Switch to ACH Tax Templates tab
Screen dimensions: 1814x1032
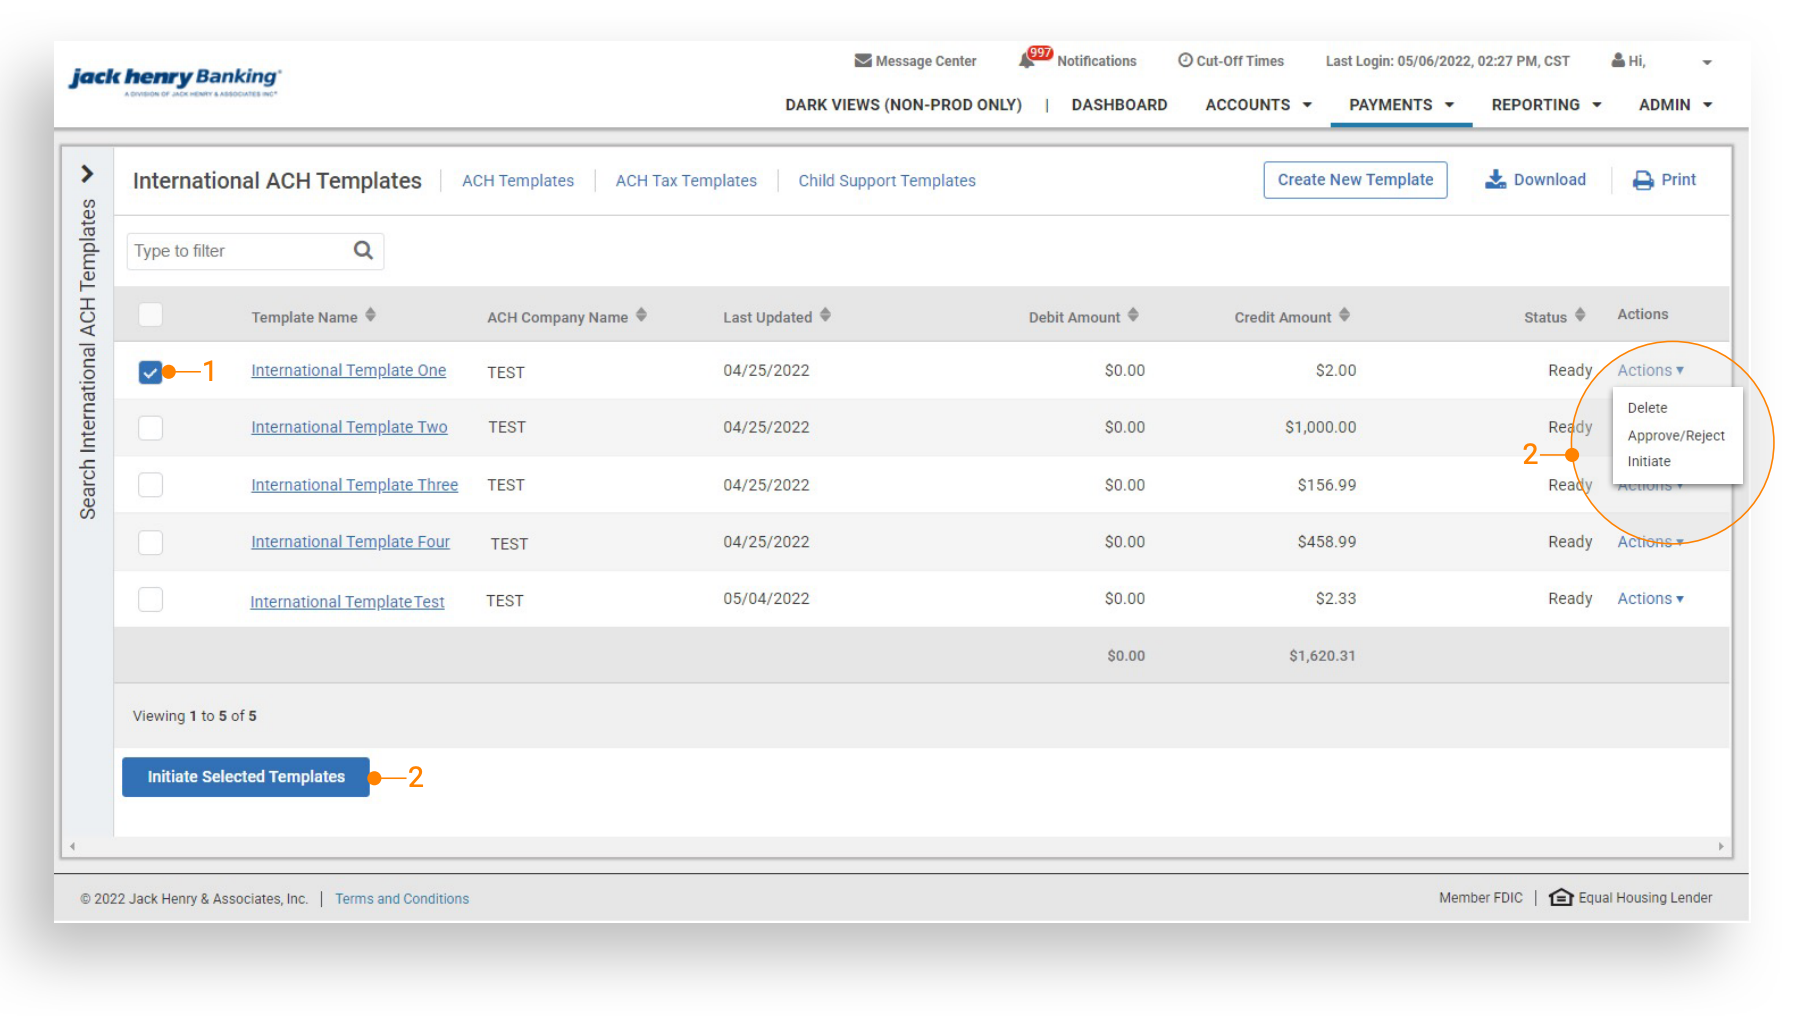click(x=686, y=181)
